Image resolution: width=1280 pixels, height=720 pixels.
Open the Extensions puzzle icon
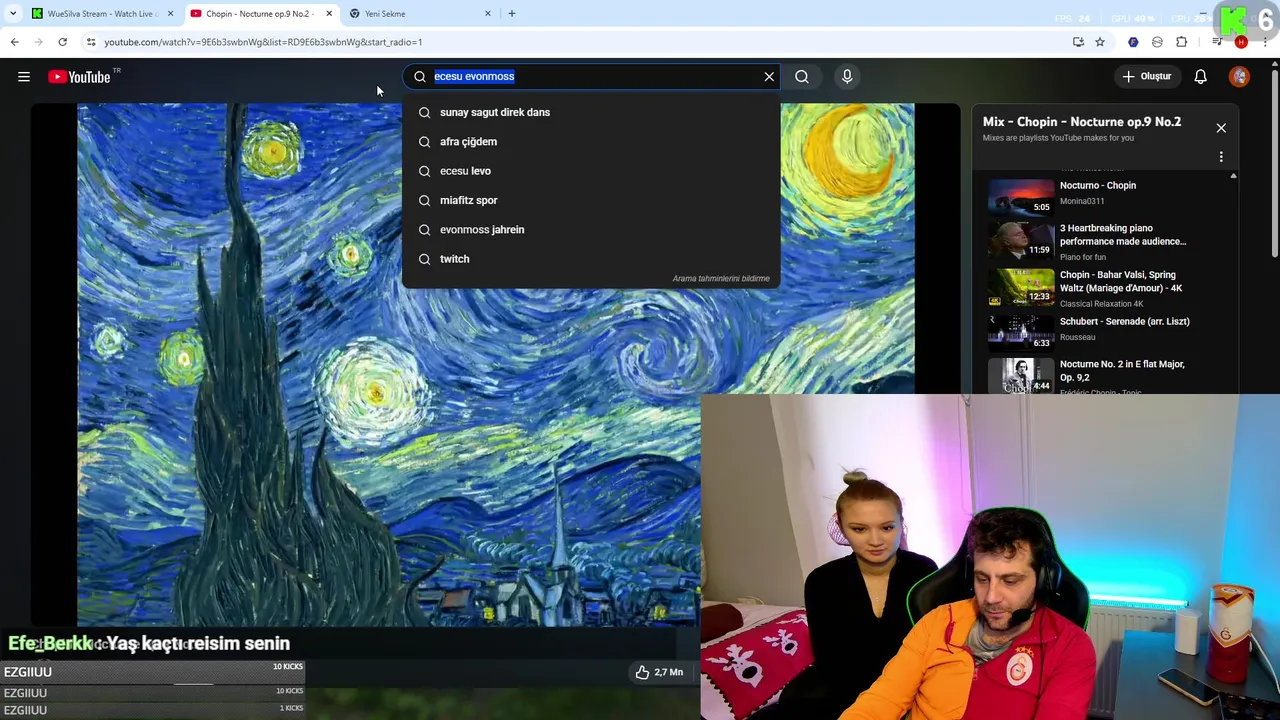tap(1182, 42)
